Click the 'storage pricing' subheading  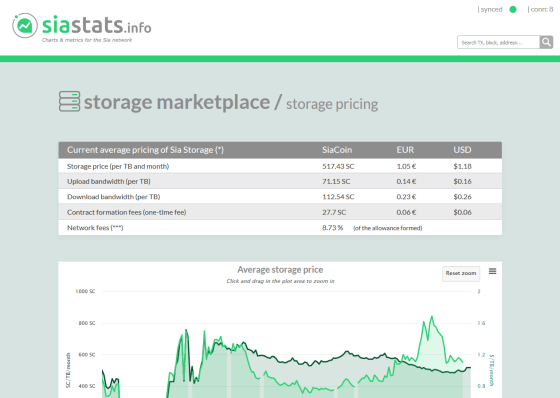point(332,104)
